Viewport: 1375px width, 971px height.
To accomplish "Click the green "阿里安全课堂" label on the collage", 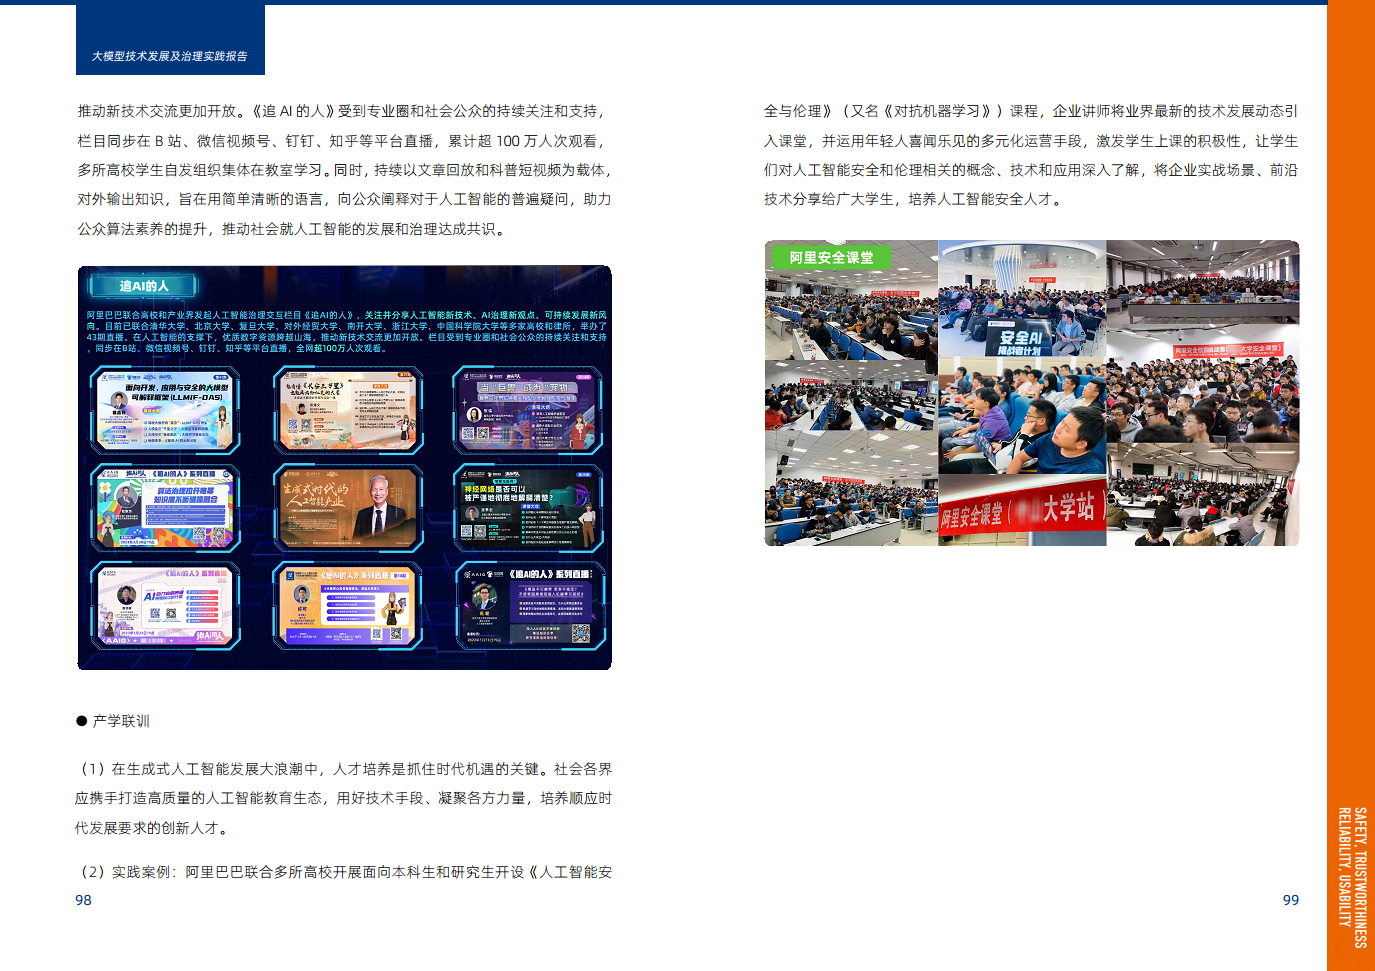I will [830, 258].
